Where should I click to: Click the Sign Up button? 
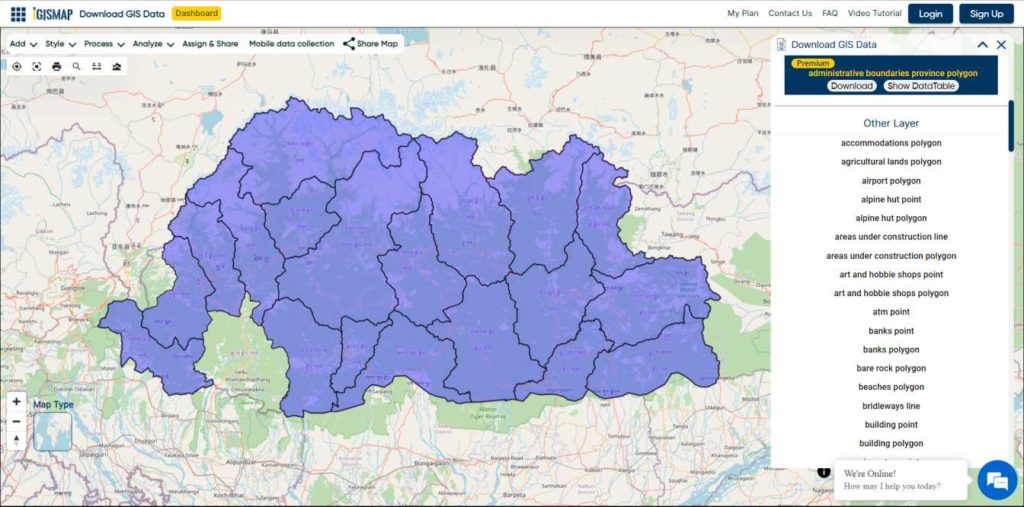(x=986, y=14)
